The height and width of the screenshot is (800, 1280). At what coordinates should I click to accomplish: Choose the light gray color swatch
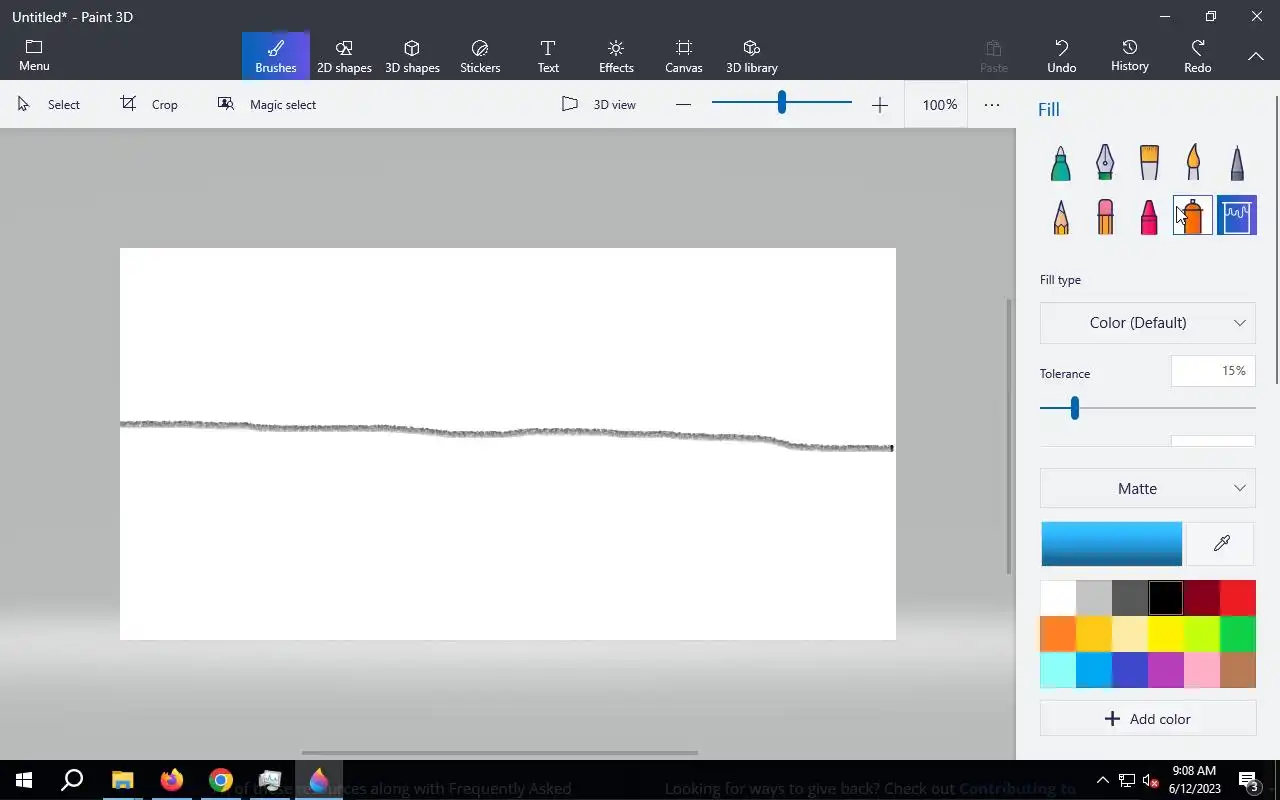(1094, 598)
